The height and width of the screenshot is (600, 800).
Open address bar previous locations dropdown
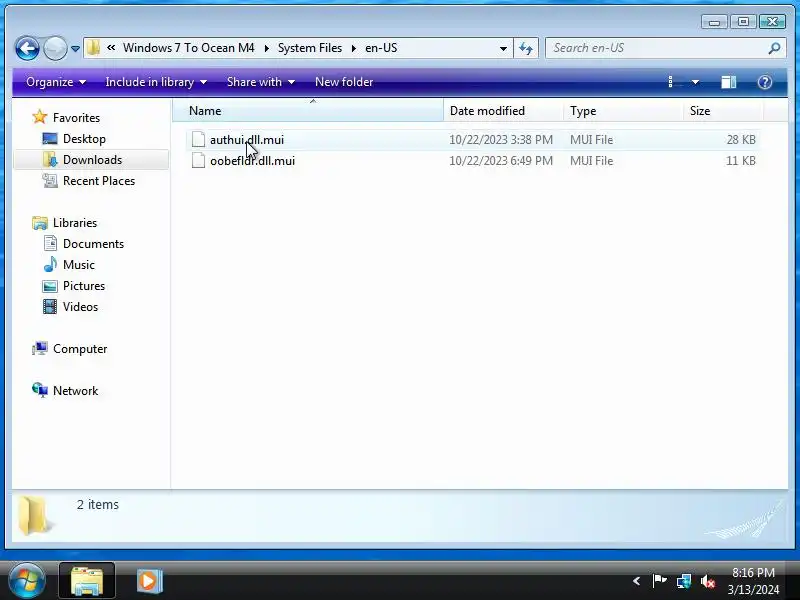click(503, 48)
